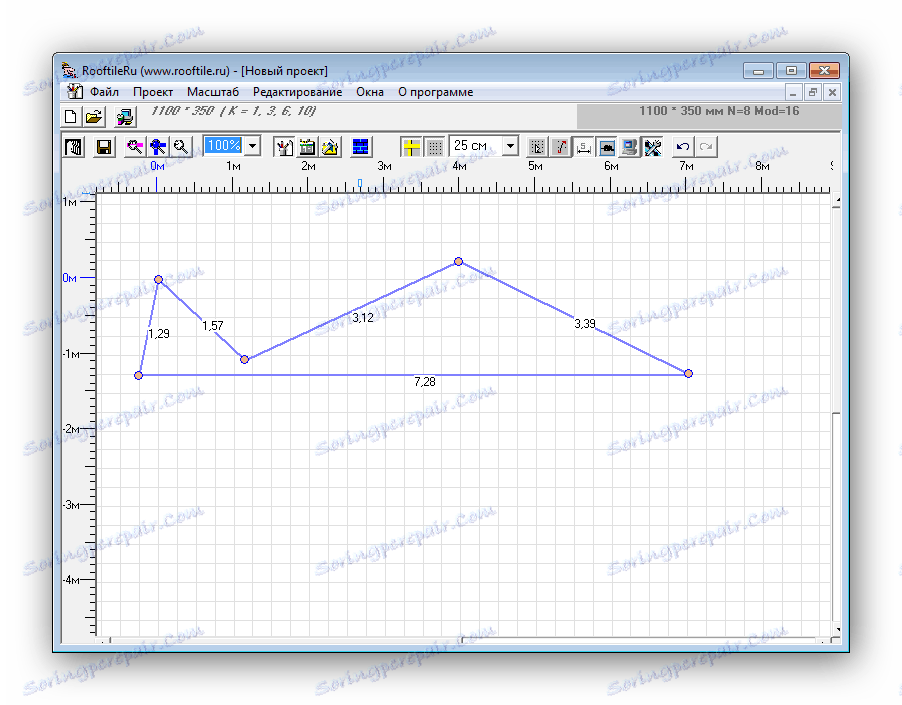Restore the inner project document window

coord(813,92)
